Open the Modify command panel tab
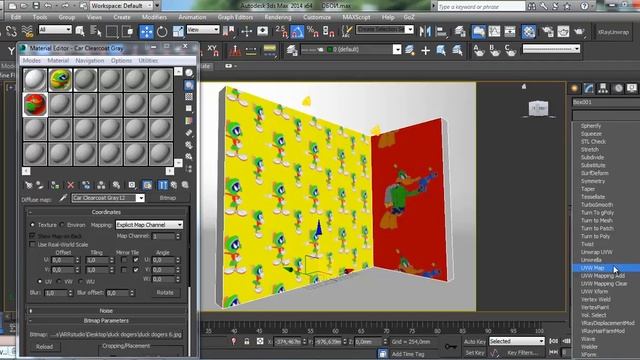The image size is (640, 360). 589,88
